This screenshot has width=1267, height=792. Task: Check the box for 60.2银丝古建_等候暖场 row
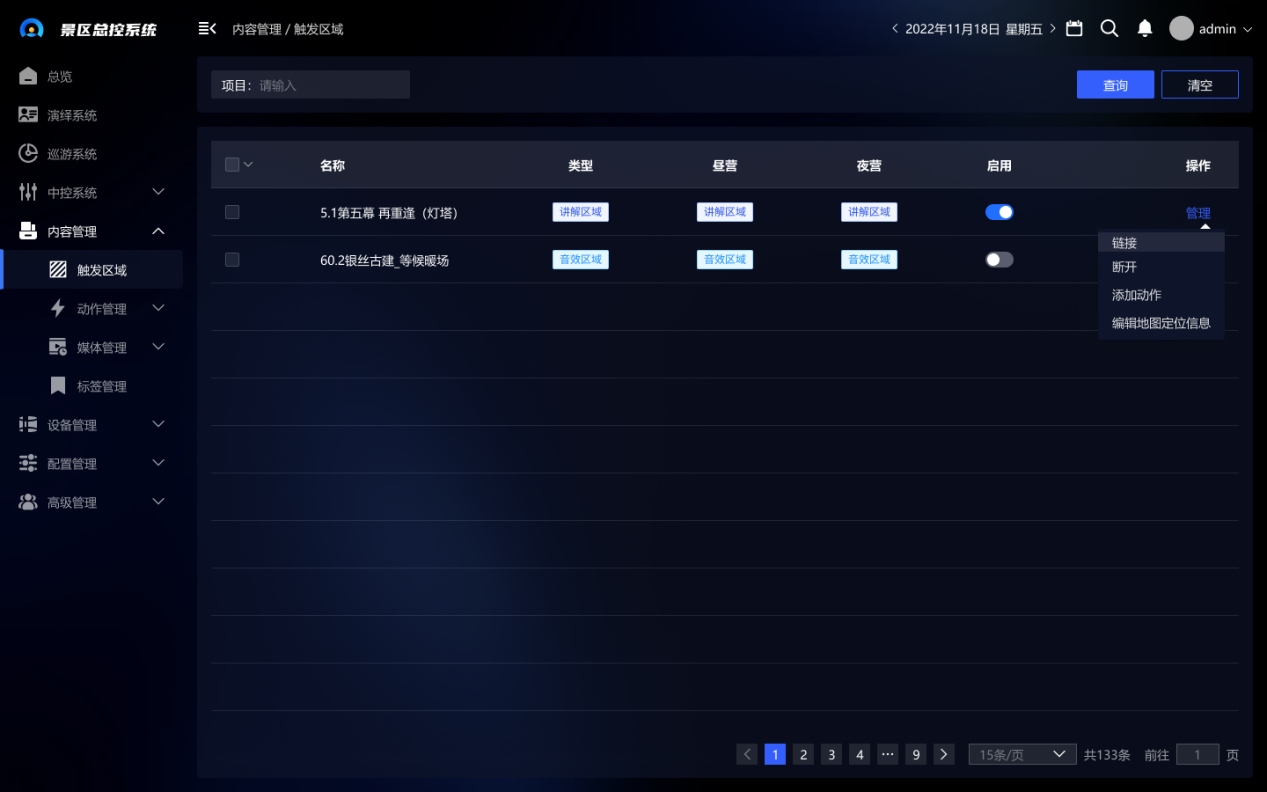(232, 260)
